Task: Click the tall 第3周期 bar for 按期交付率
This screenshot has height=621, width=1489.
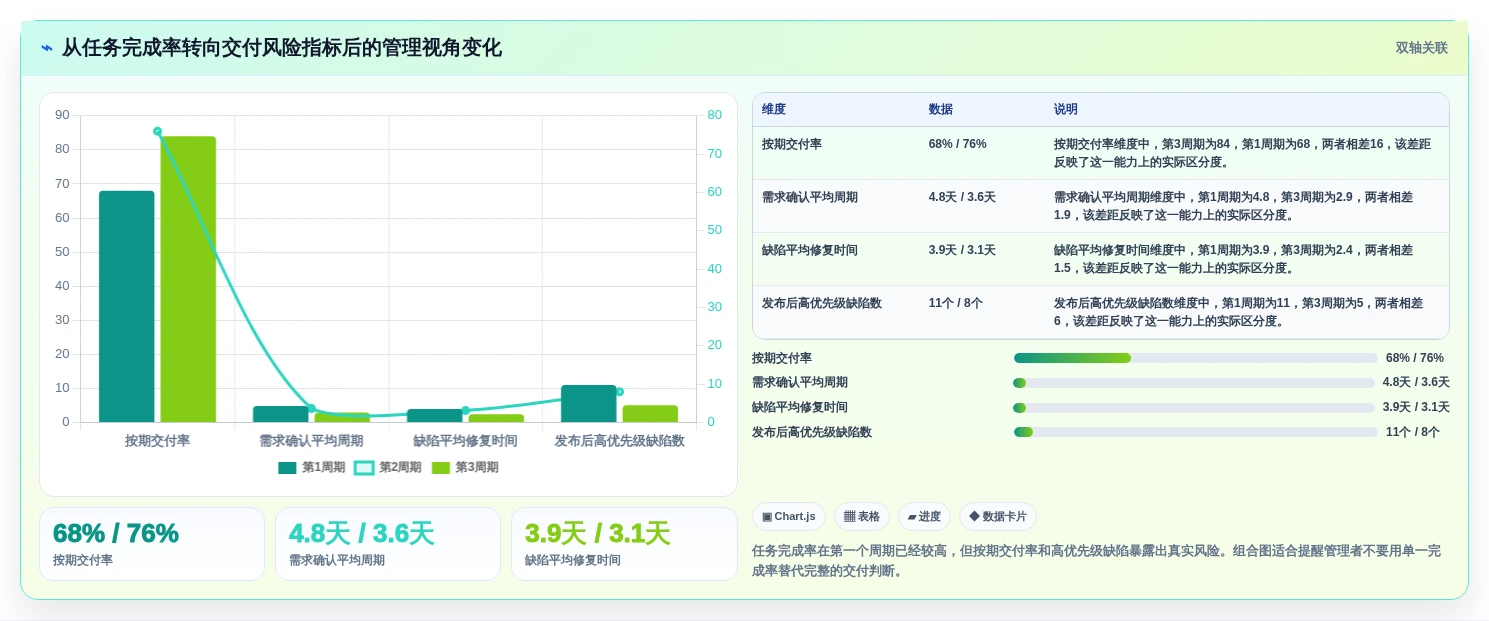Action: [188, 279]
